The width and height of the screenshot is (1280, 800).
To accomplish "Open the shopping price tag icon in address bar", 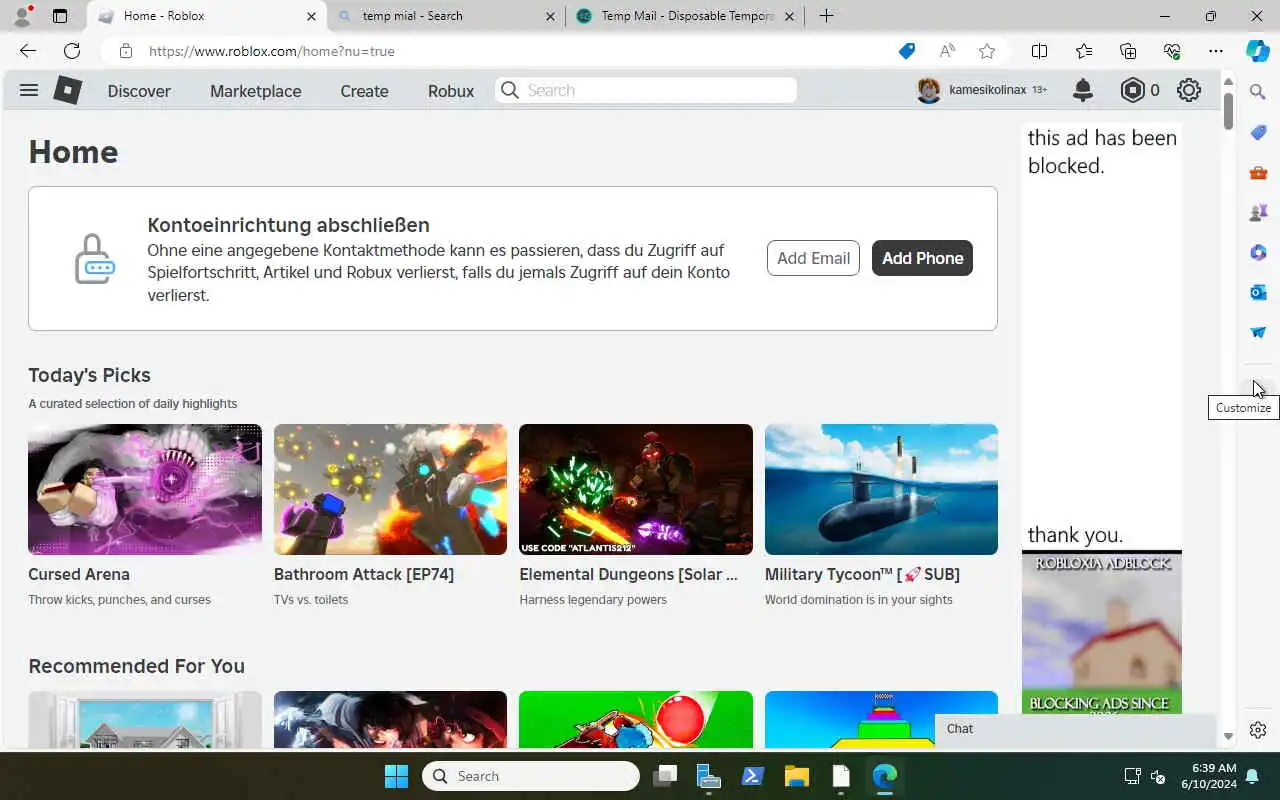I will (907, 51).
